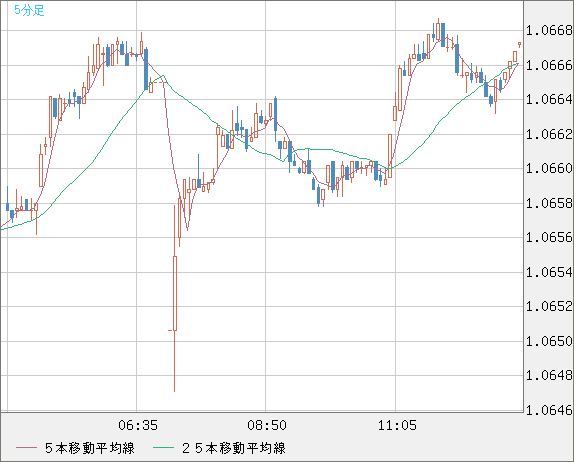Screen dimensions: 574x462
Task: Click the 11:05 time axis label
Action: click(397, 425)
